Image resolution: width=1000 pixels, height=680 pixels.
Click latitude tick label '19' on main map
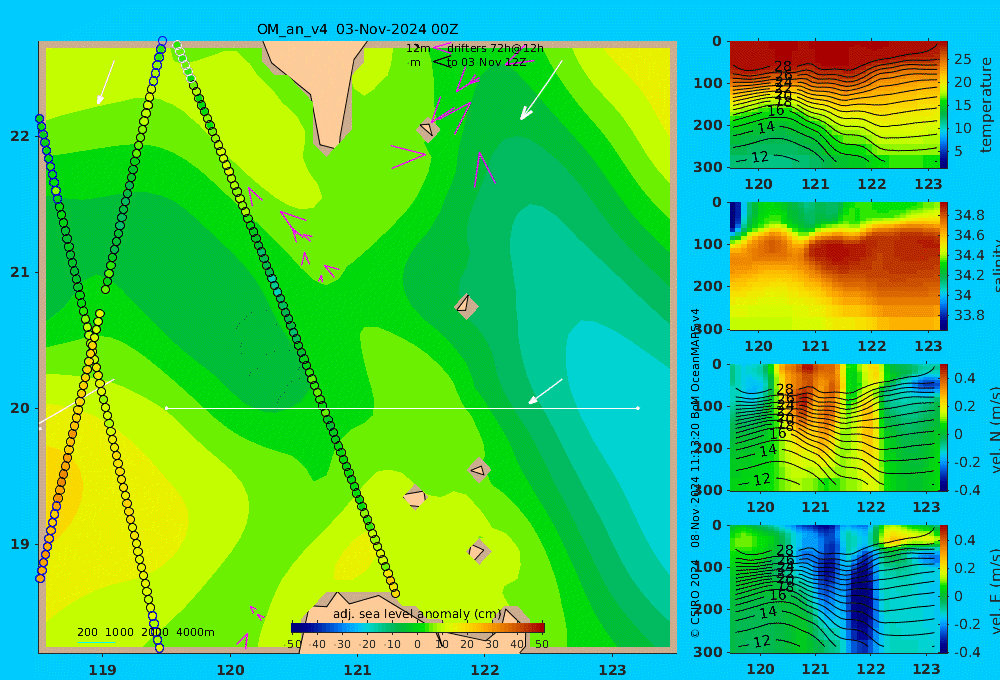[x=20, y=544]
